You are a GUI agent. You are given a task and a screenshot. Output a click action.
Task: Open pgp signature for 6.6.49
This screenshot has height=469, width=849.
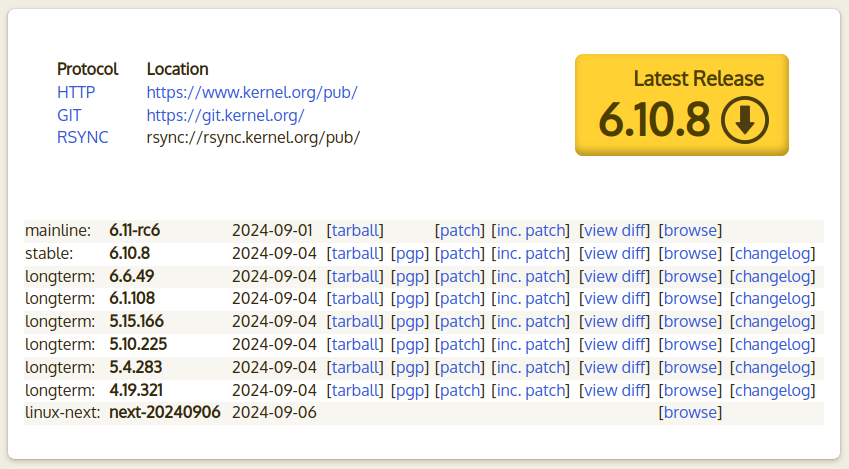pos(410,276)
